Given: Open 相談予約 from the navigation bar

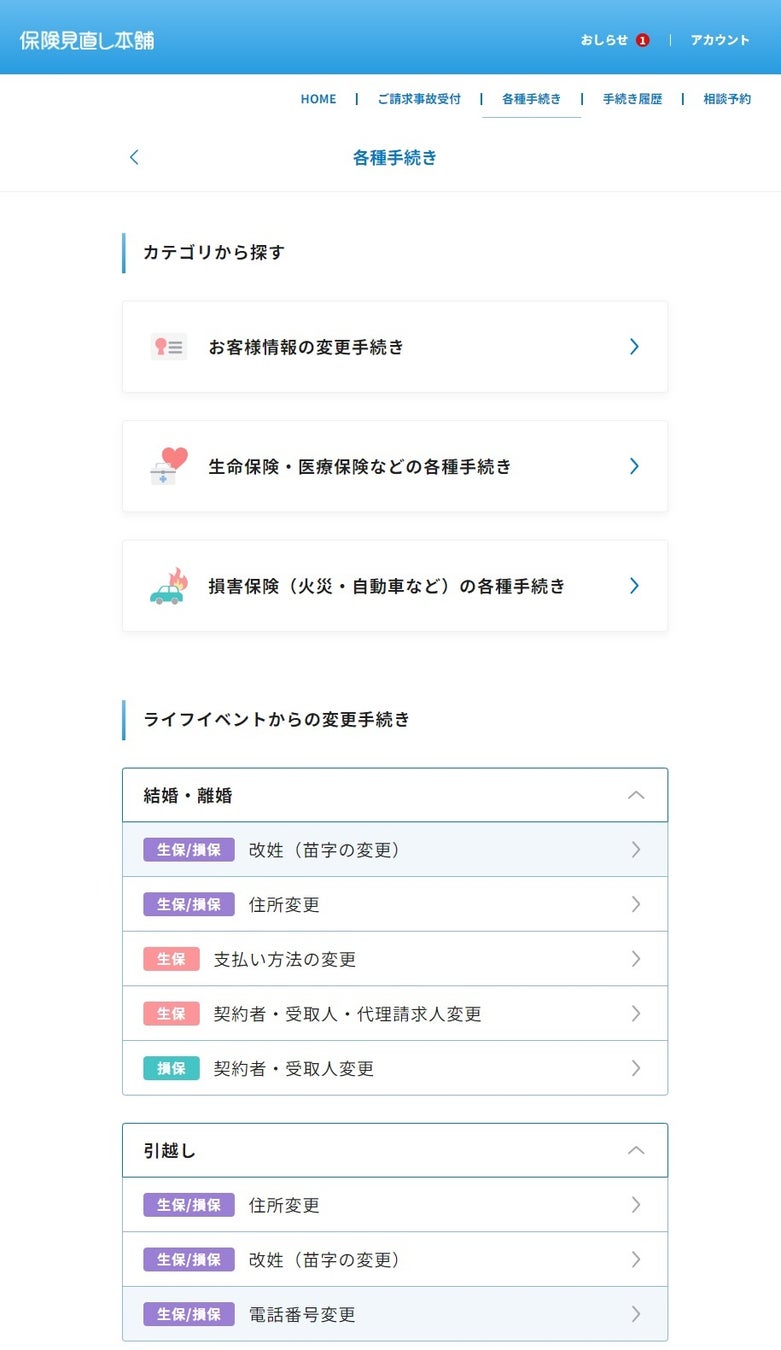Looking at the screenshot, I should pos(727,99).
